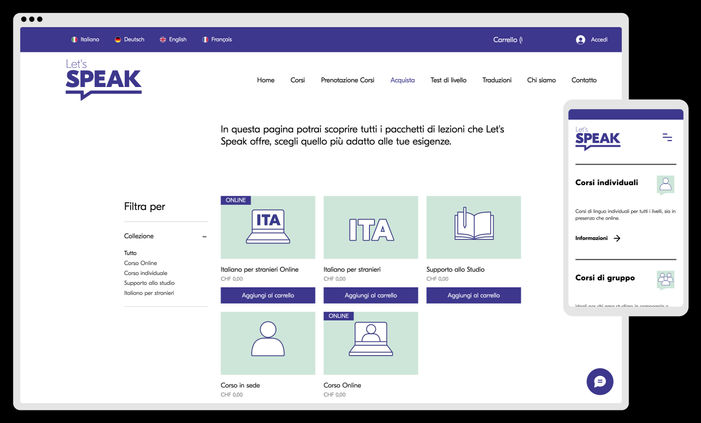Image resolution: width=701 pixels, height=423 pixels.
Task: Open the Corsi menu item
Action: coord(297,80)
